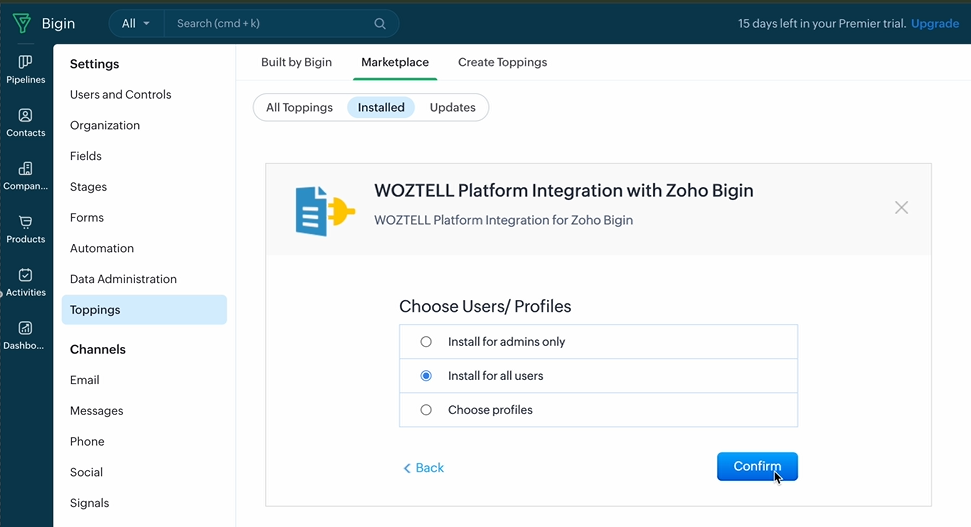This screenshot has width=971, height=527.
Task: Click the search input field
Action: pos(270,23)
